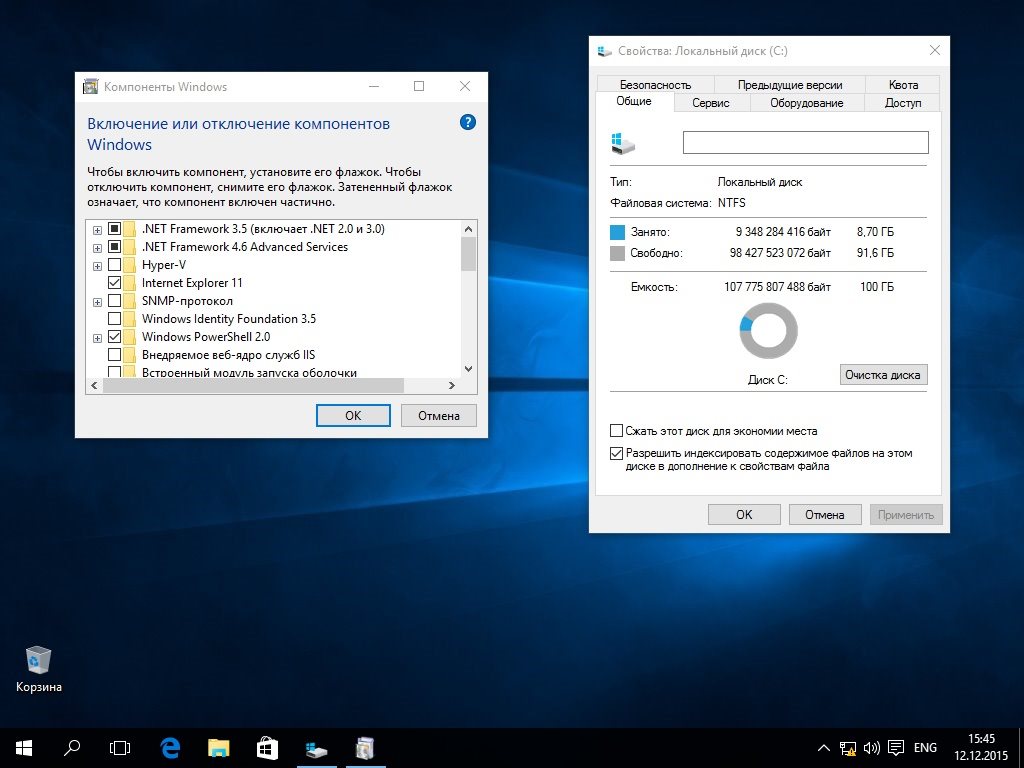Image resolution: width=1024 pixels, height=768 pixels.
Task: Click the drive icon in properties title bar
Action: tap(605, 51)
